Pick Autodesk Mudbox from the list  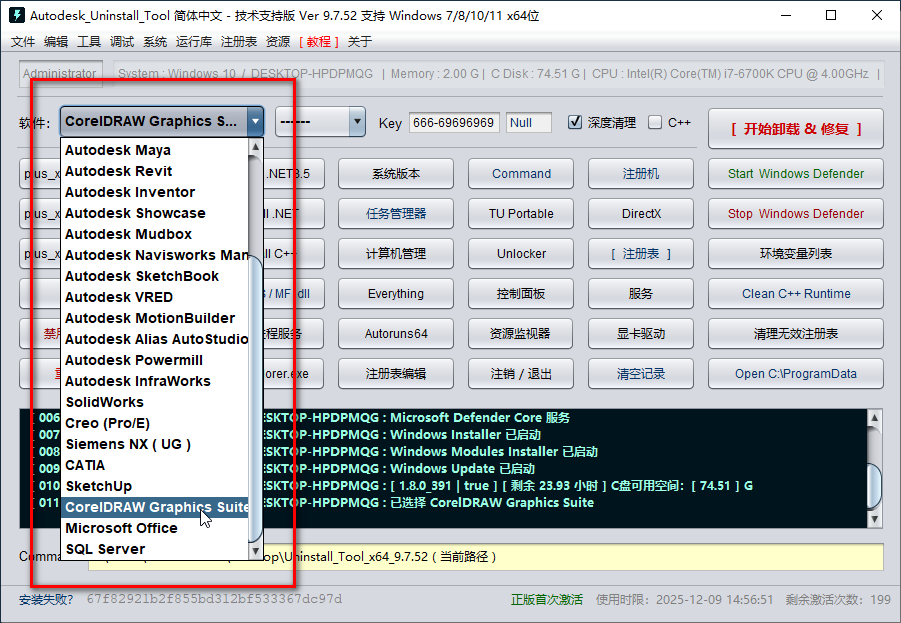(x=155, y=234)
